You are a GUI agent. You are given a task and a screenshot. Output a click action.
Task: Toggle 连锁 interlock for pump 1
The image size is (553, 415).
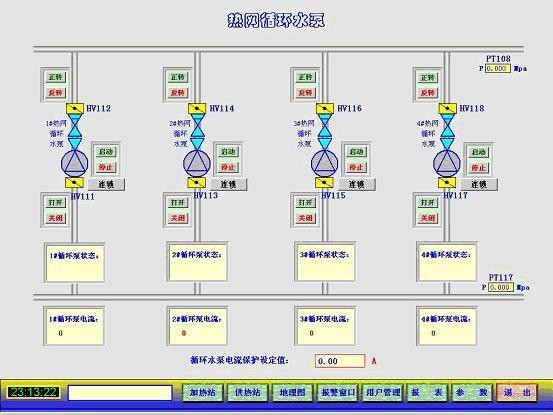(x=106, y=184)
